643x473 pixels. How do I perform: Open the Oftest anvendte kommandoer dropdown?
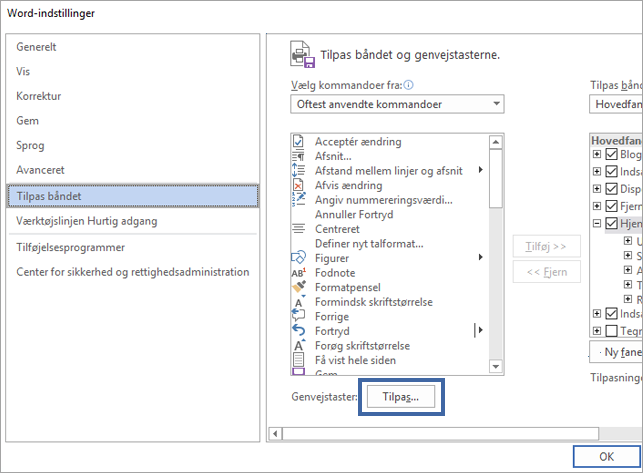tap(397, 104)
